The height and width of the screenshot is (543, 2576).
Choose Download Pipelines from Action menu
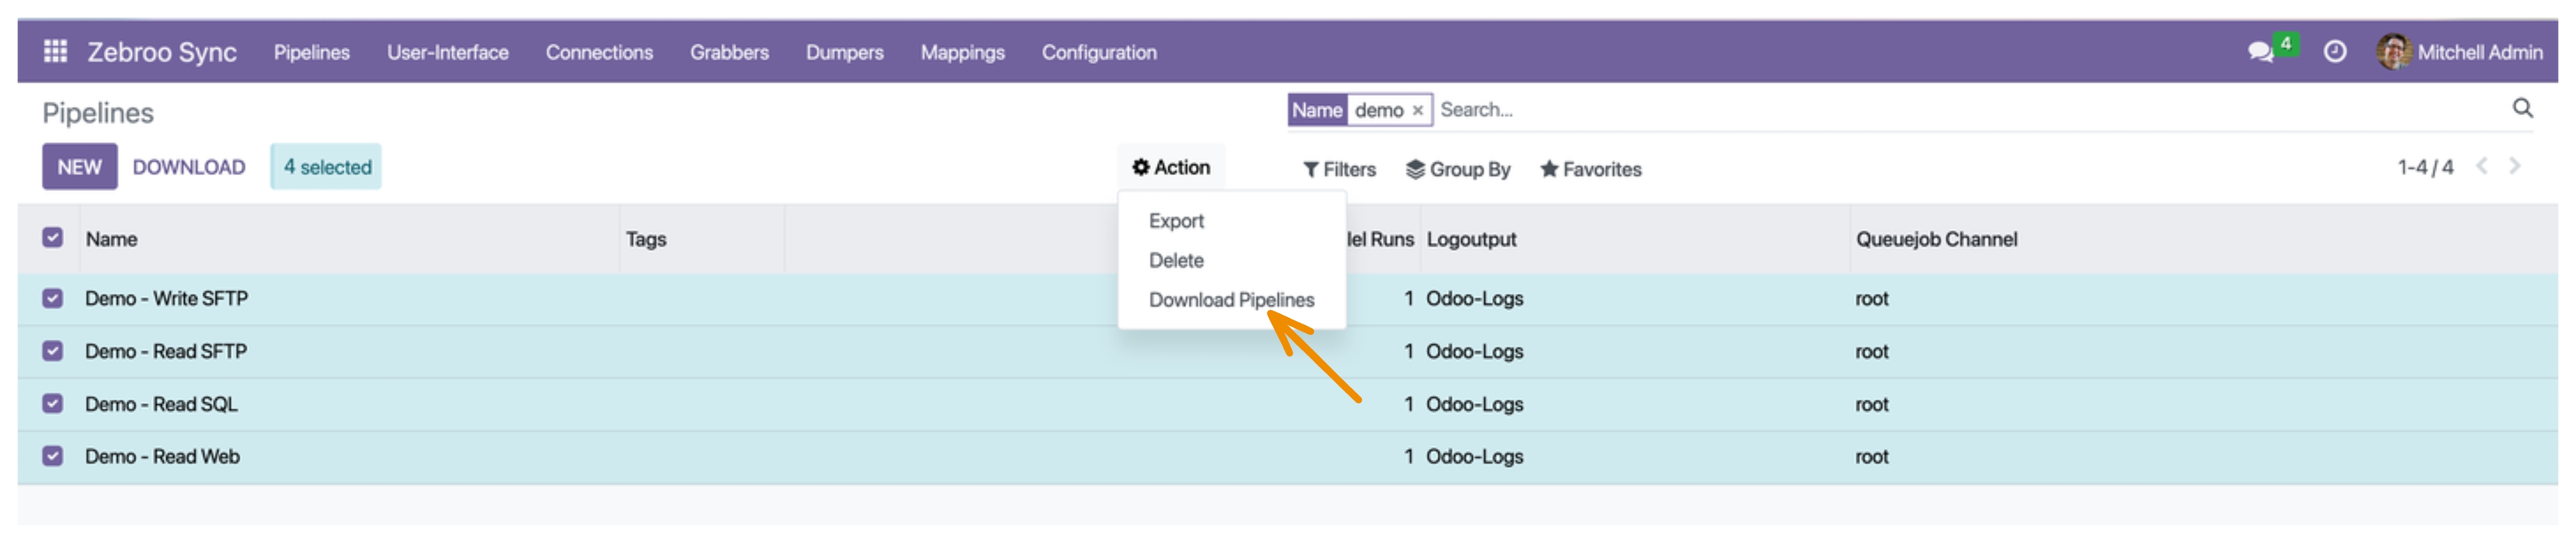[1231, 300]
